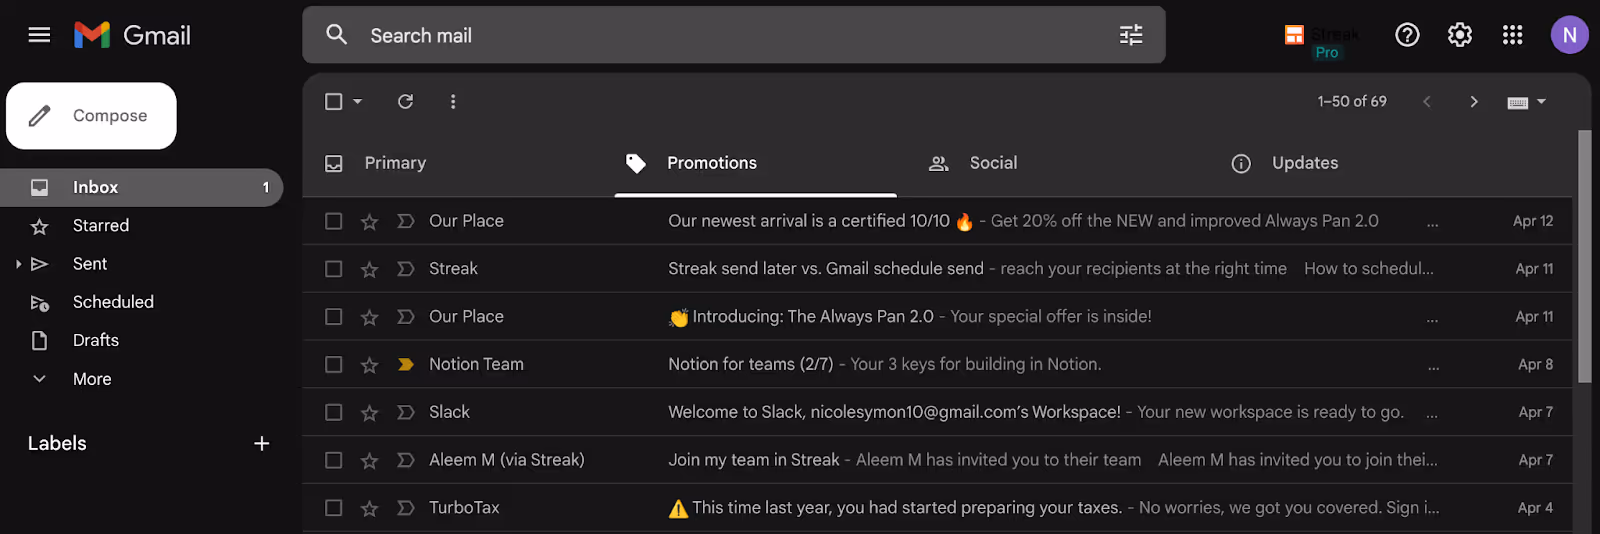Open the Support help icon
This screenshot has width=1600, height=534.
1407,35
